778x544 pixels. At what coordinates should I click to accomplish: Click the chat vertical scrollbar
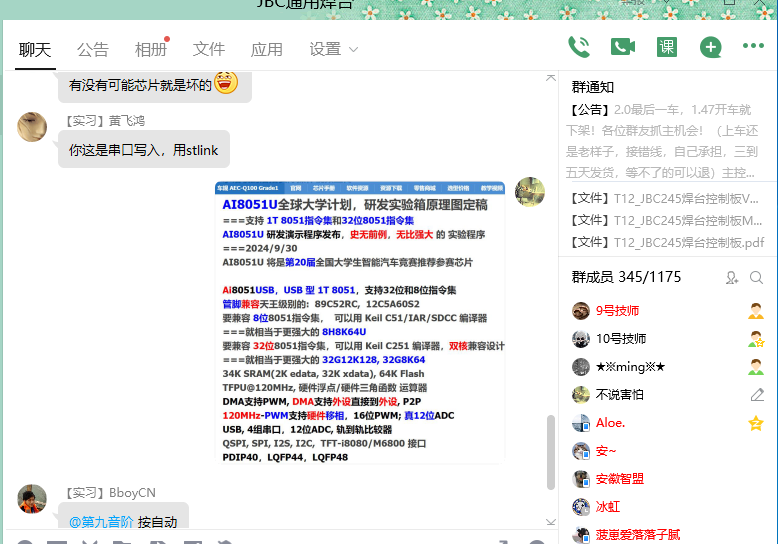tap(550, 452)
